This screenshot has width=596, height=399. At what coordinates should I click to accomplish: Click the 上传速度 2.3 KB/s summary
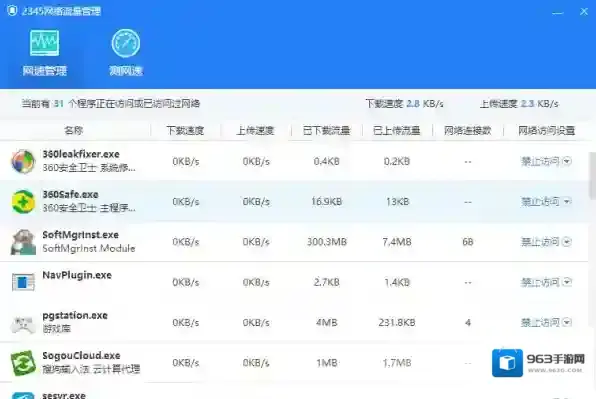(519, 103)
